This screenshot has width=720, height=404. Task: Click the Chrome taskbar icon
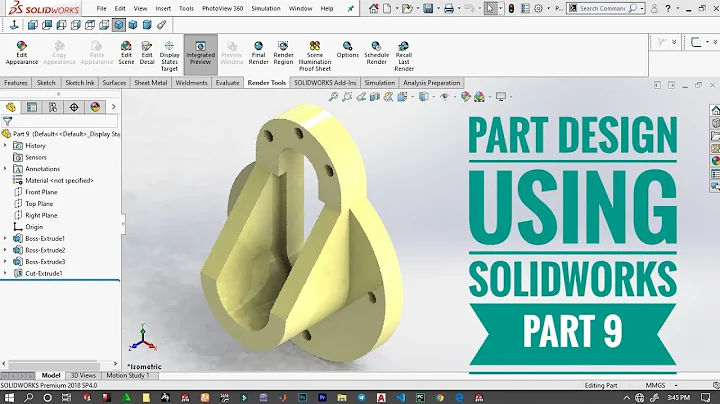440,398
